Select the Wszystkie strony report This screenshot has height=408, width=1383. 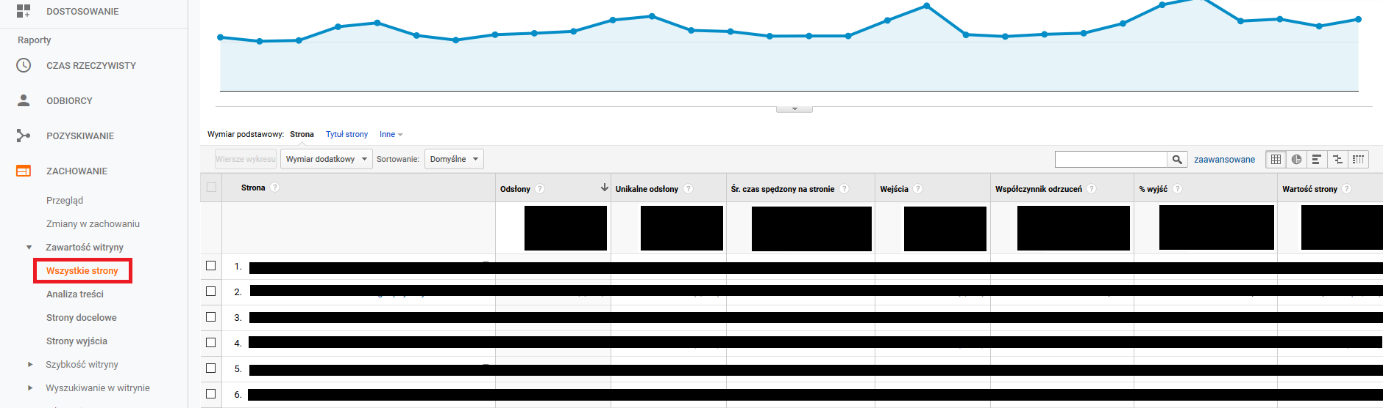tap(82, 271)
